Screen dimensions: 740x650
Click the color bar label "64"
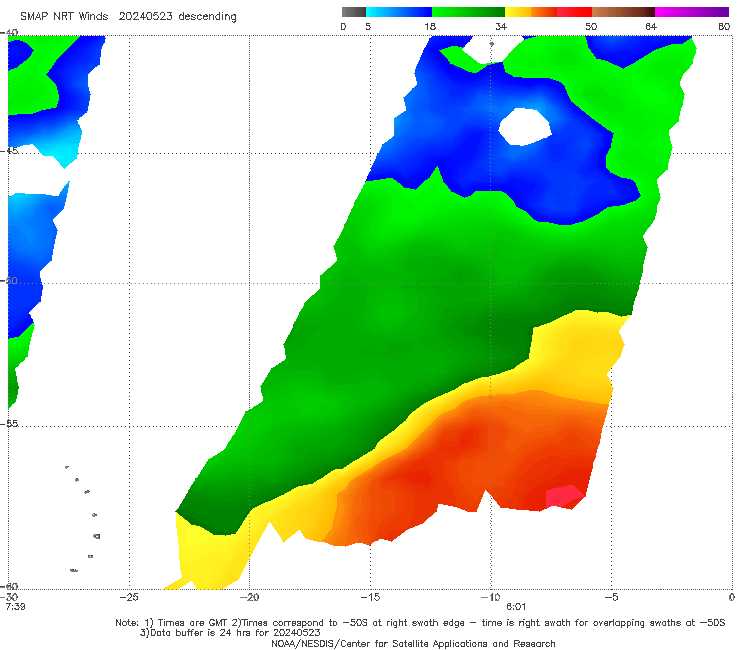point(651,26)
